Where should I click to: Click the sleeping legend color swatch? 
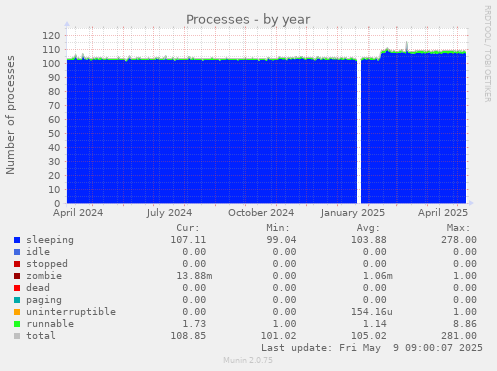click(17, 240)
